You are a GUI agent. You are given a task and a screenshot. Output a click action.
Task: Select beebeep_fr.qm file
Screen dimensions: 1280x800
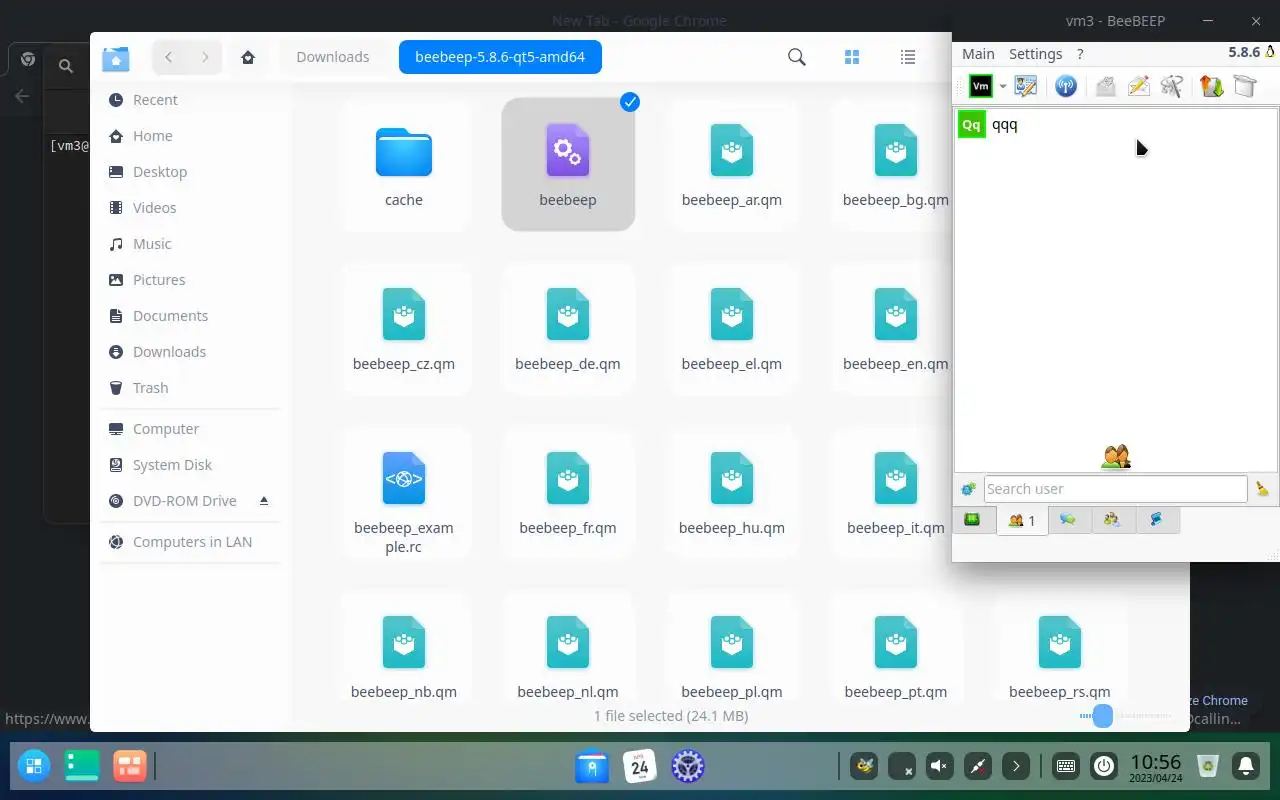[x=568, y=493]
